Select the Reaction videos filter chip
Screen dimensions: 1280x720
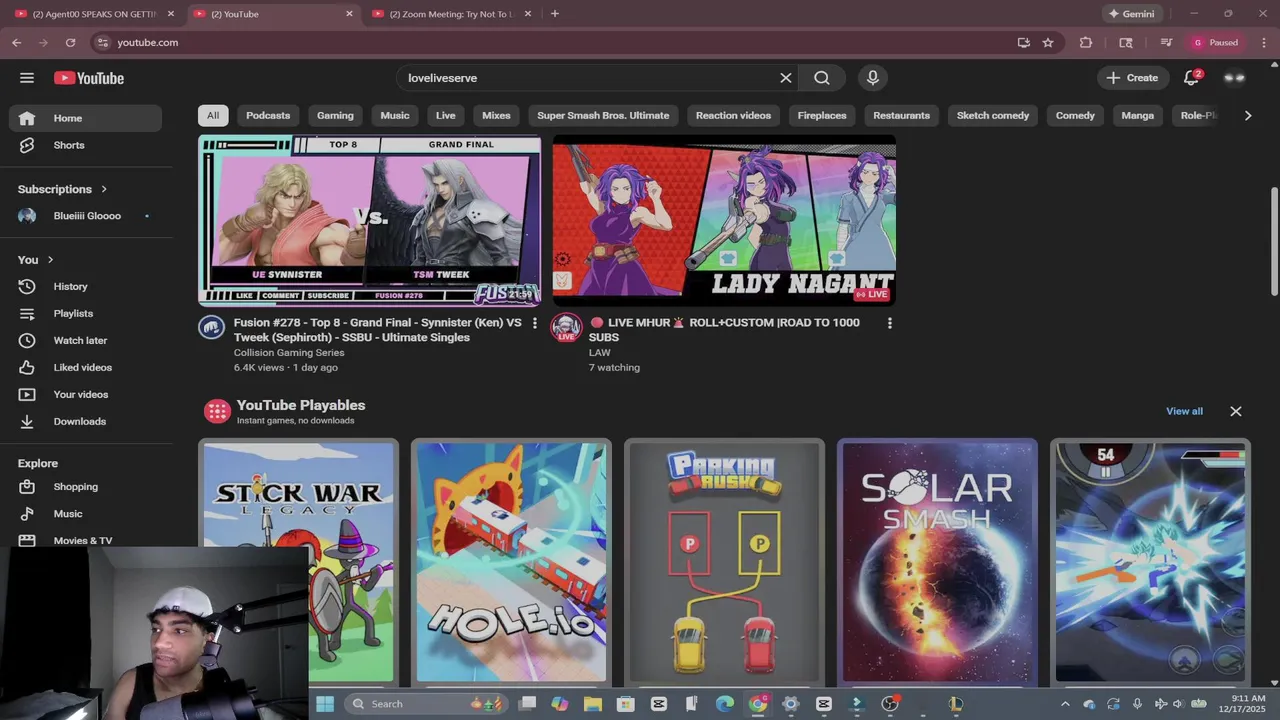pos(733,116)
